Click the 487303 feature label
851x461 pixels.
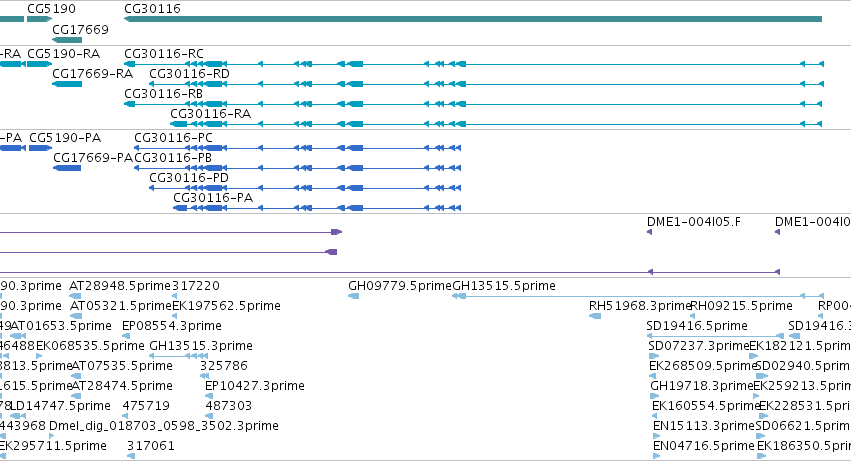(229, 406)
